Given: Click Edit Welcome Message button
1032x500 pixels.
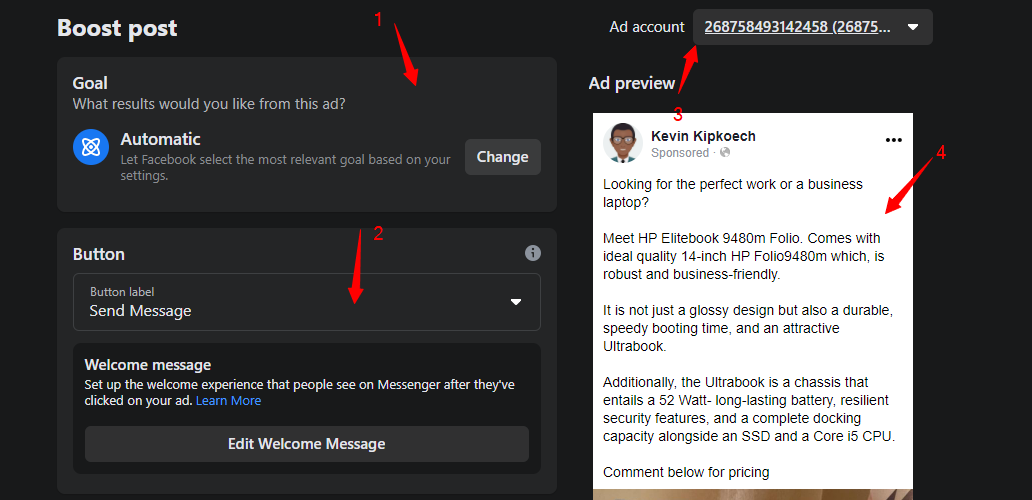Looking at the screenshot, I should [307, 444].
